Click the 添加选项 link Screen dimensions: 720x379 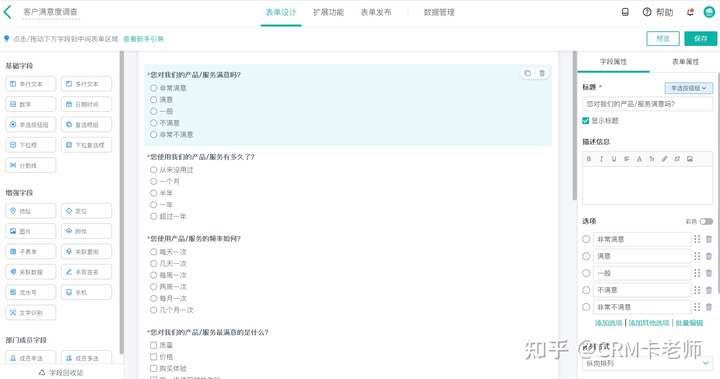[608, 323]
